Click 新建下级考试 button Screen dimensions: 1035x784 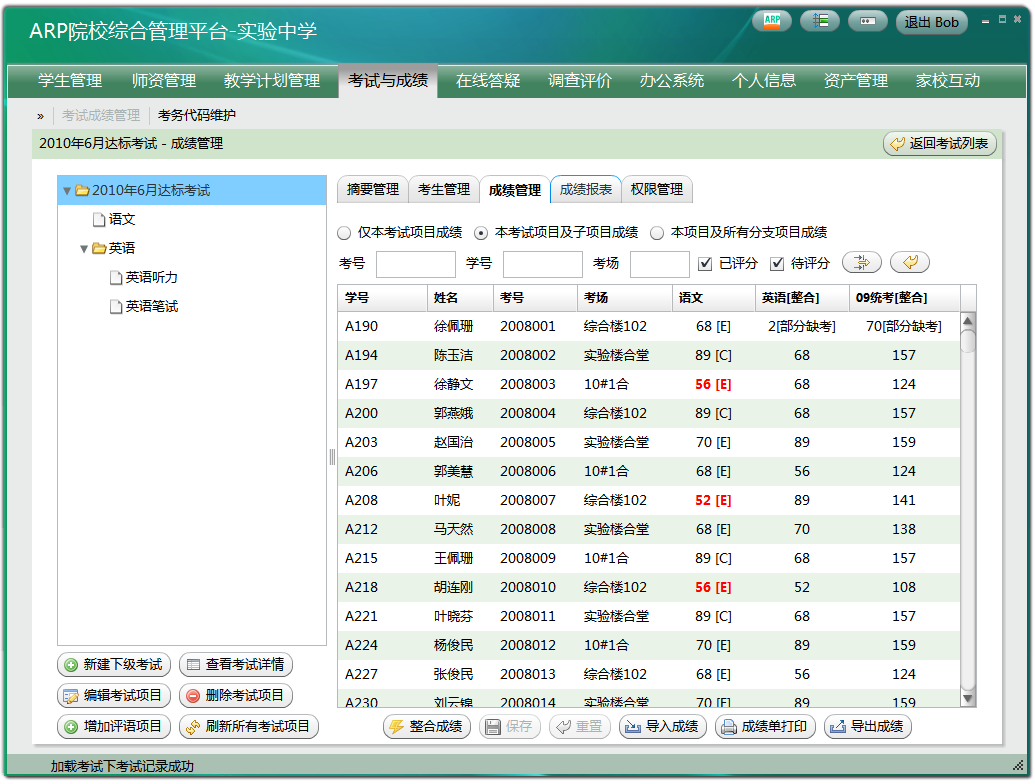pyautogui.click(x=114, y=665)
